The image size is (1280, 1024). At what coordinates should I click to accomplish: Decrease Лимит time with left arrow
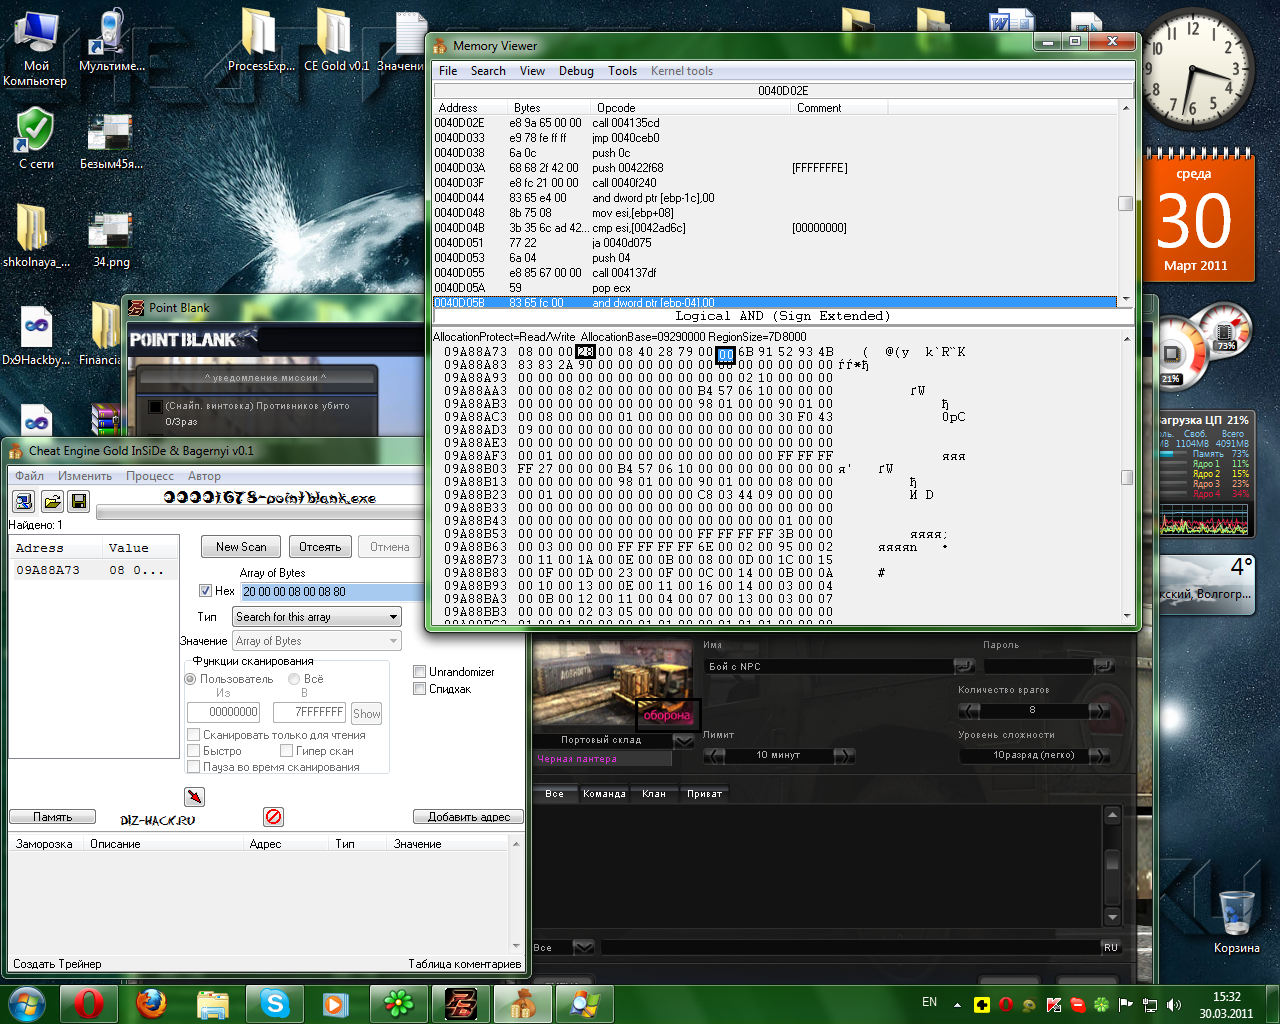tap(714, 755)
